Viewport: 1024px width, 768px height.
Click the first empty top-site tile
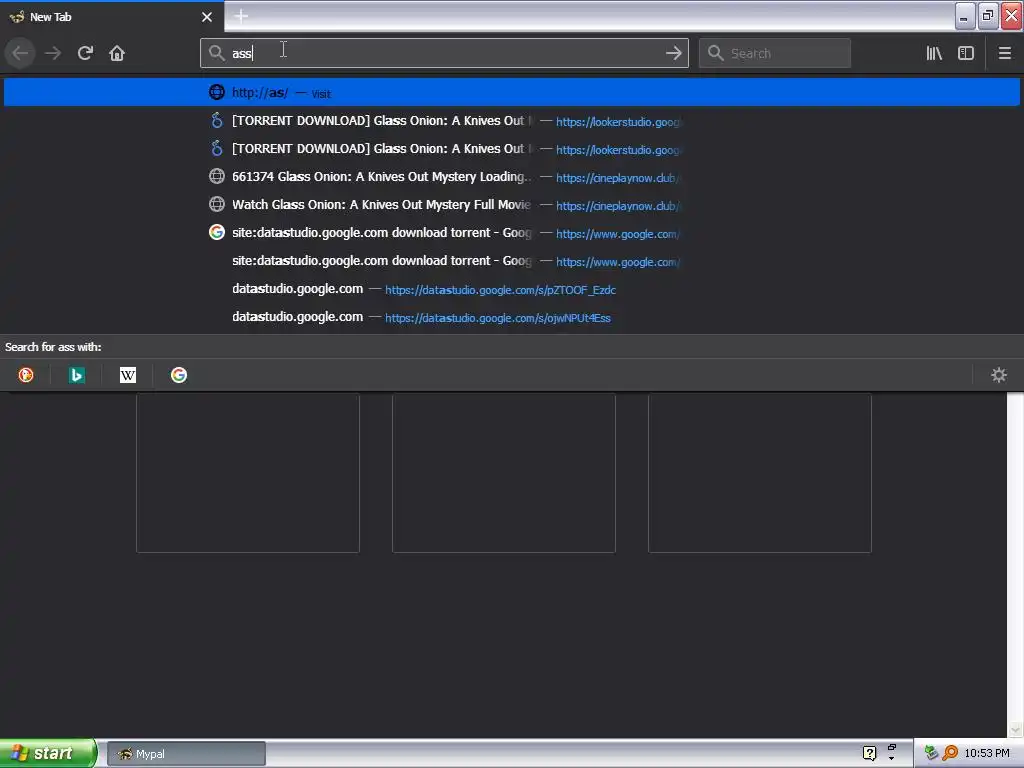point(248,473)
